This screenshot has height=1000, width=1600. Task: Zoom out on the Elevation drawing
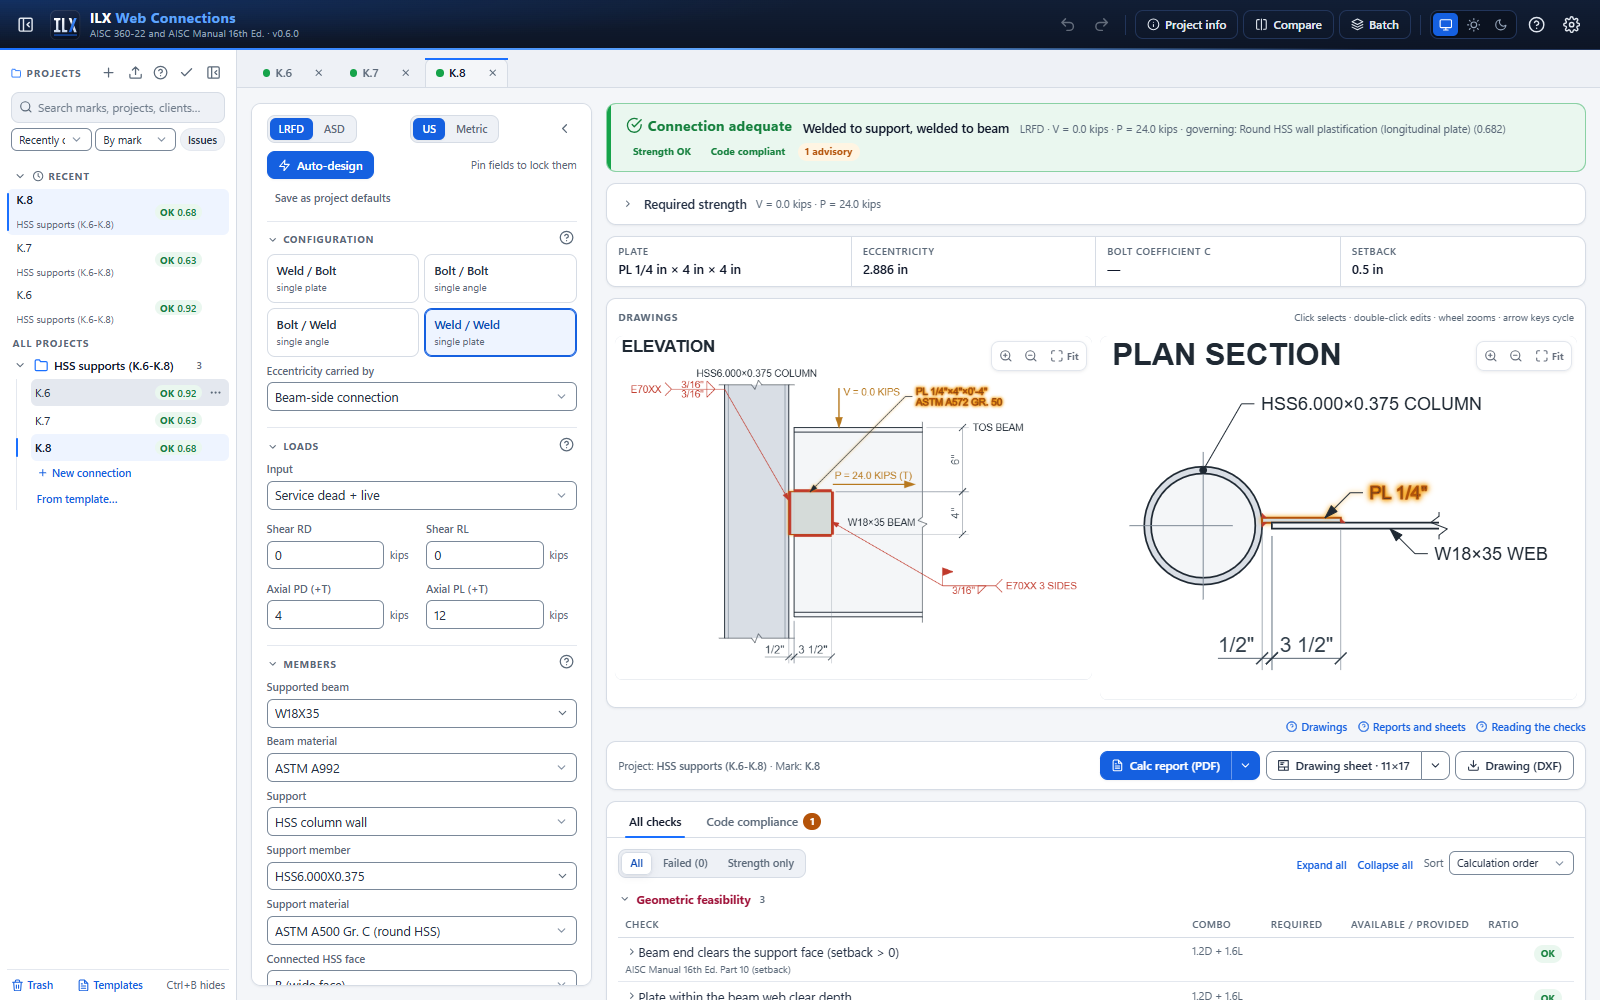(x=1031, y=356)
